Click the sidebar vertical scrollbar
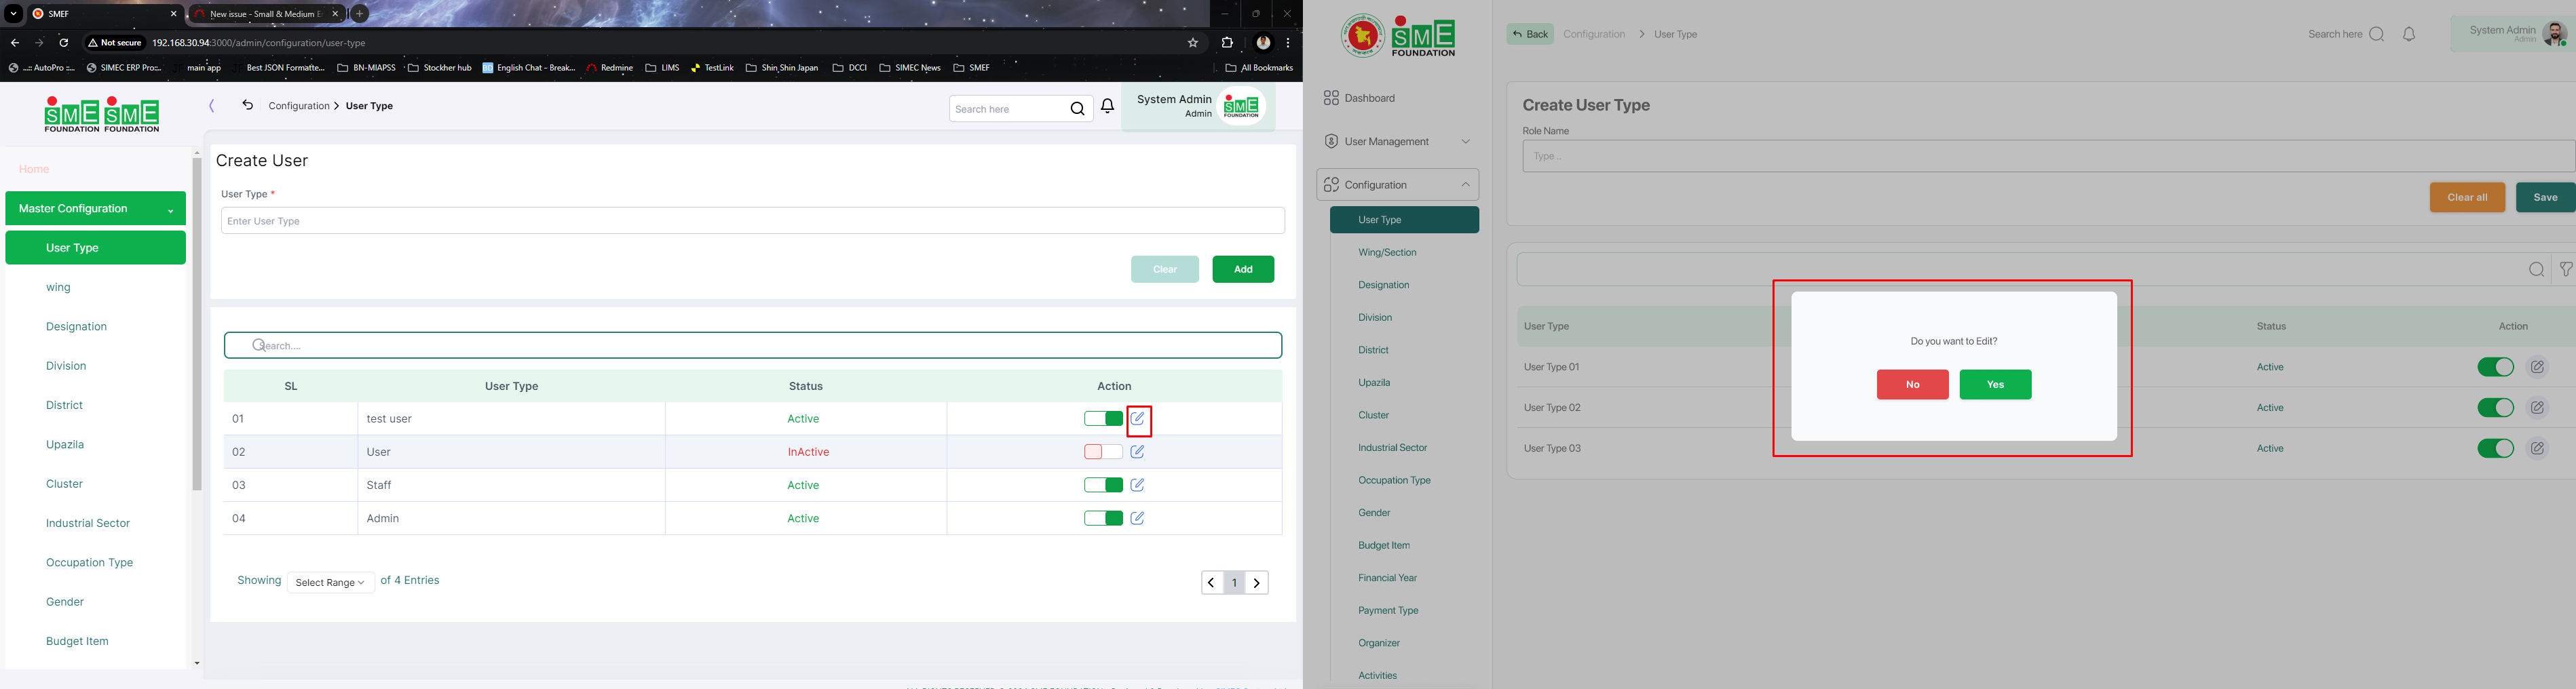 [197, 324]
